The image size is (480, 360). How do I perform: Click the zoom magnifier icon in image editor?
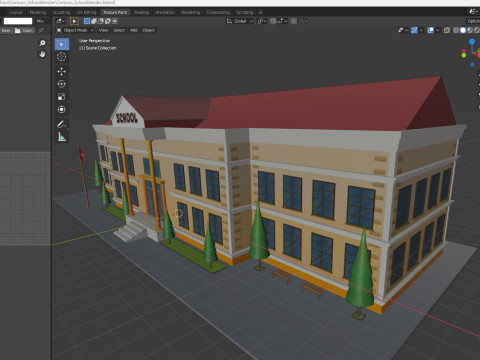point(42,43)
